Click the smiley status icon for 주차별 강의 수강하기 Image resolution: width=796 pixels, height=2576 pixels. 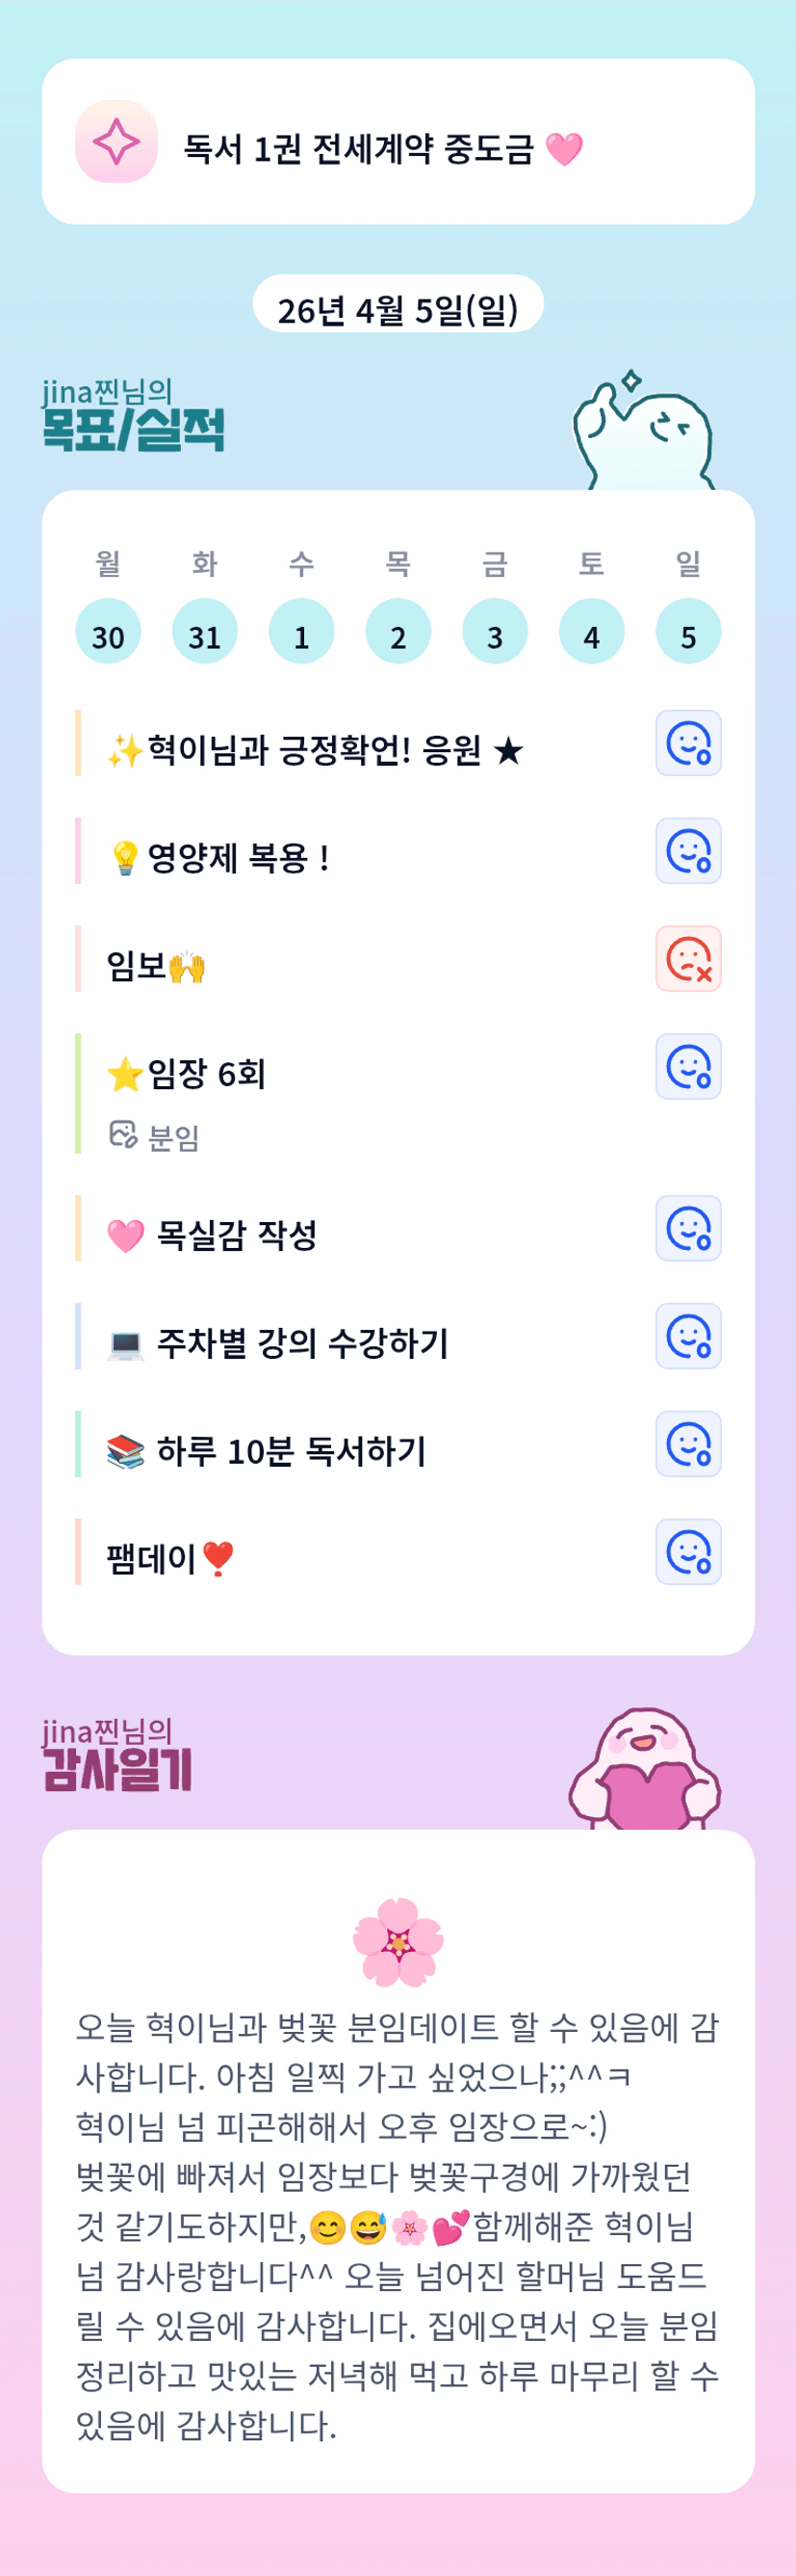(x=688, y=1336)
